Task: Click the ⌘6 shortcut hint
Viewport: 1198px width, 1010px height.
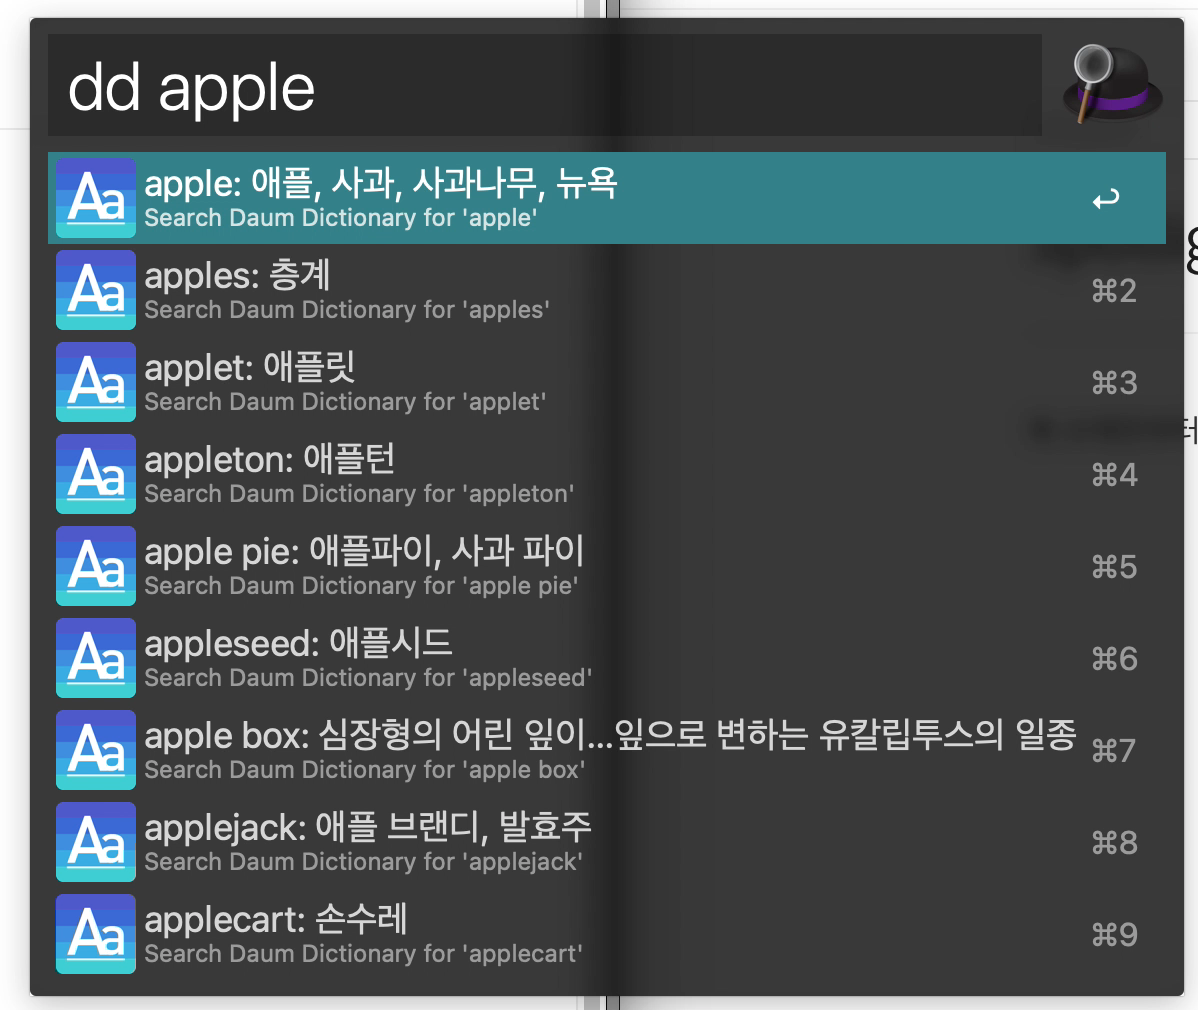Action: (1114, 659)
